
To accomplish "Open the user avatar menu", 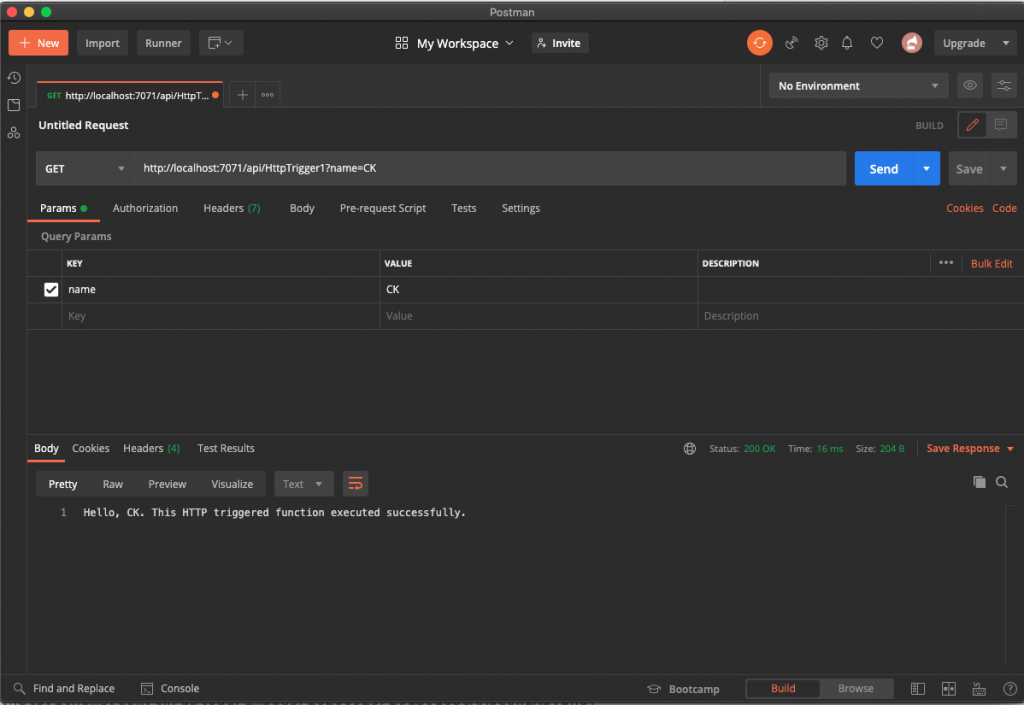I will pyautogui.click(x=912, y=43).
